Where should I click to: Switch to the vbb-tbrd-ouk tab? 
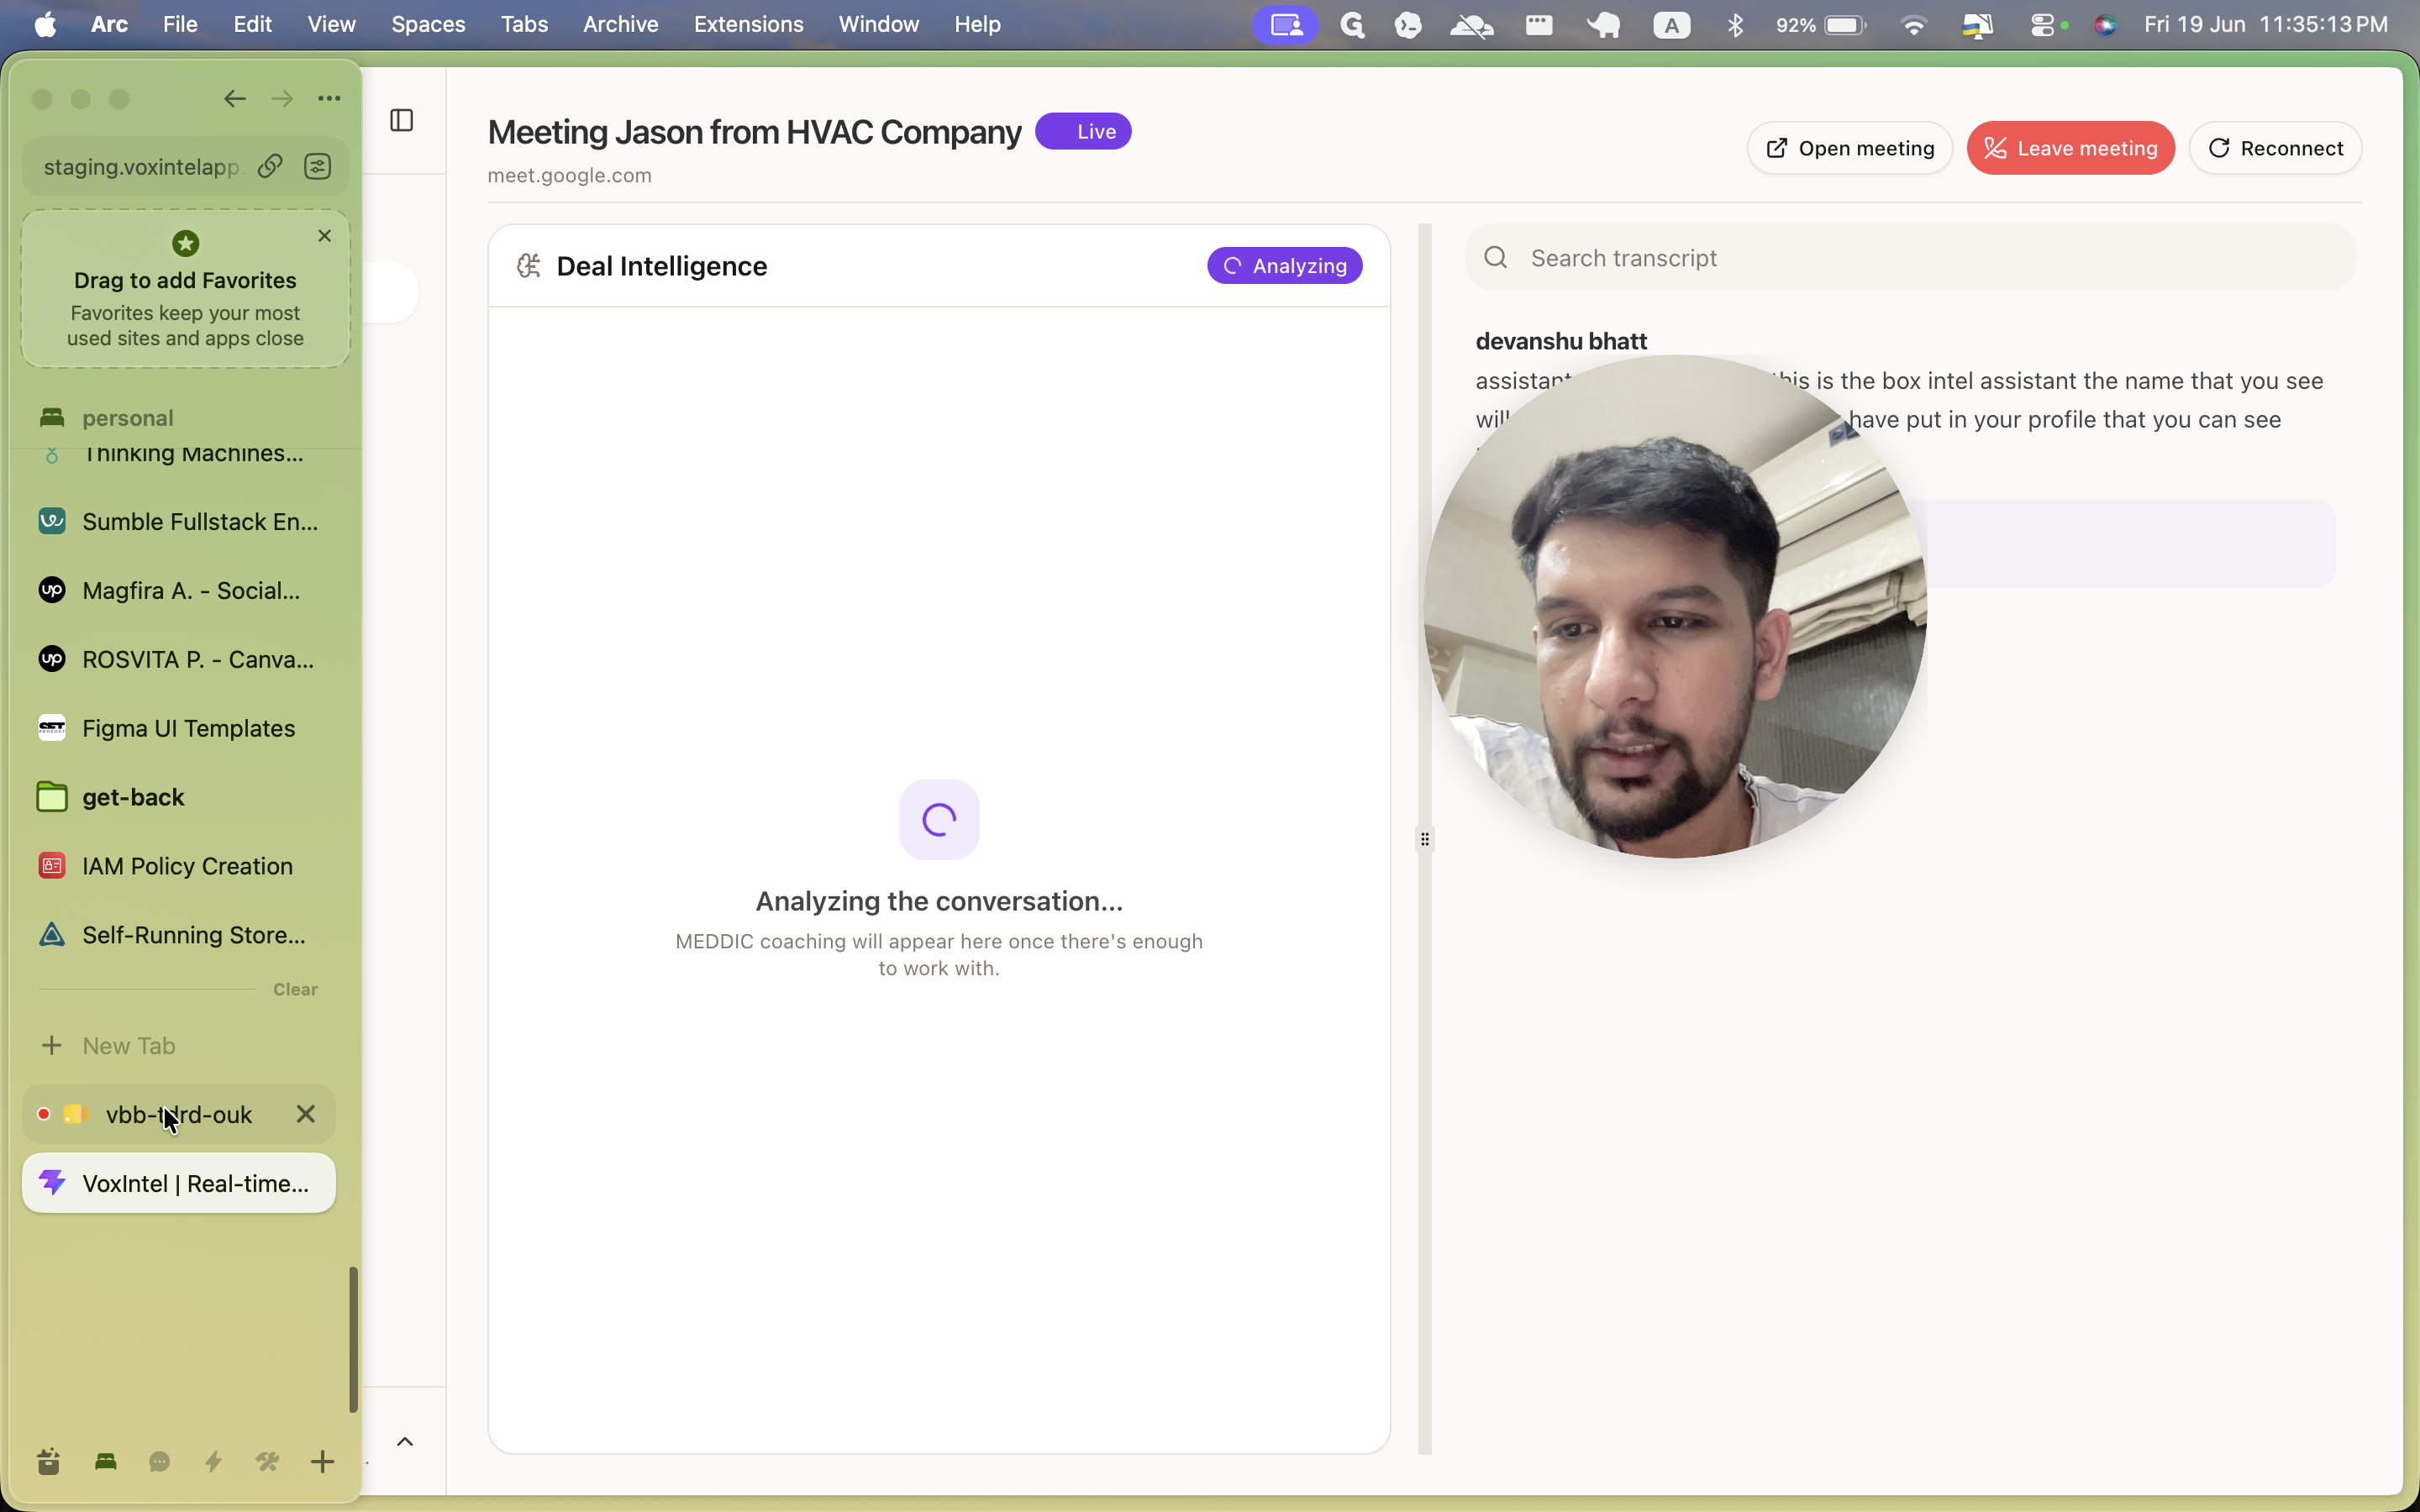179,1114
